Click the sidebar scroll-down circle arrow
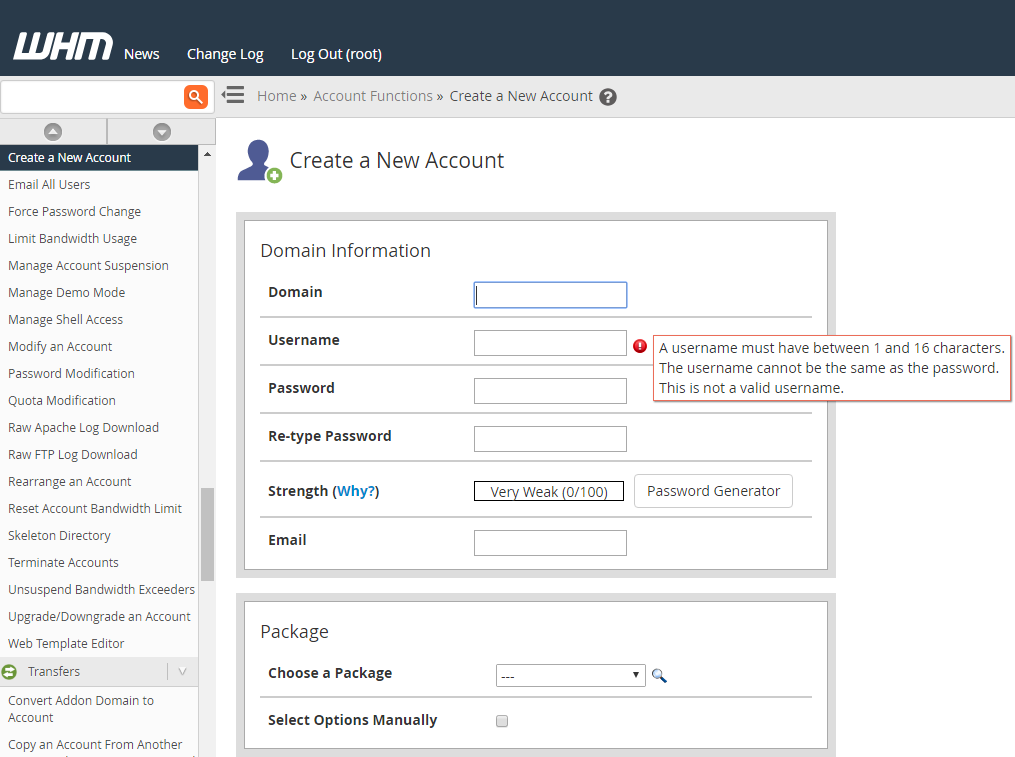Viewport: 1015px width, 757px height. pyautogui.click(x=162, y=132)
